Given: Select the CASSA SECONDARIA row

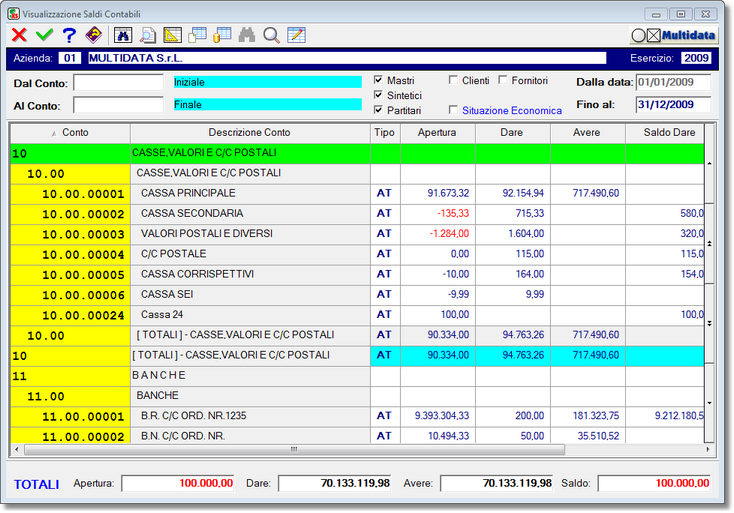Looking at the screenshot, I should click(357, 214).
